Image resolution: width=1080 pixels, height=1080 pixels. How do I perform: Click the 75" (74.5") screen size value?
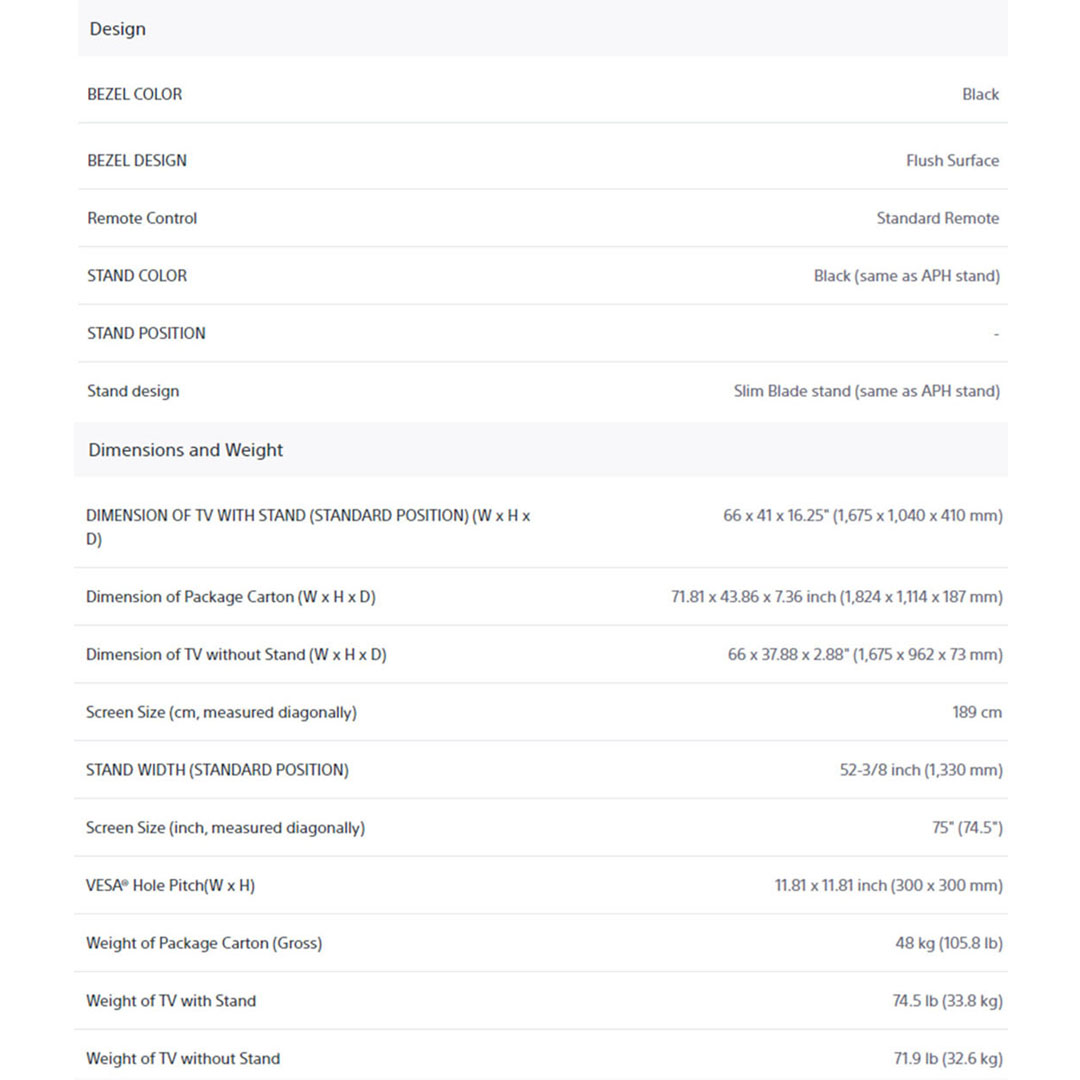pos(967,828)
